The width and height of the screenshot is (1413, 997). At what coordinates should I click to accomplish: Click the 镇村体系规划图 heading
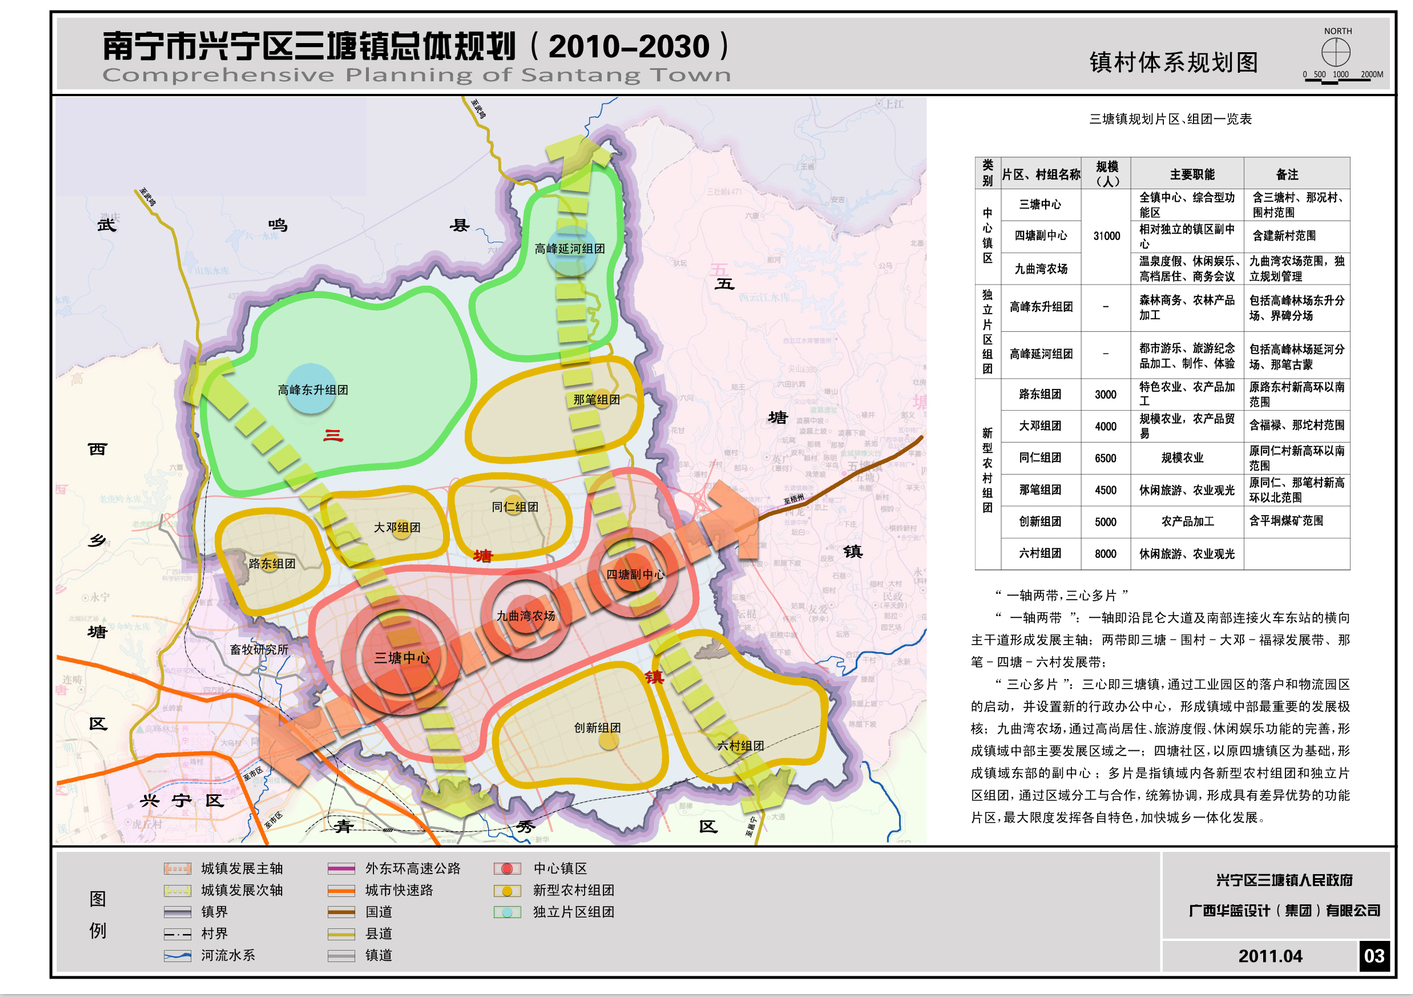pyautogui.click(x=1174, y=62)
